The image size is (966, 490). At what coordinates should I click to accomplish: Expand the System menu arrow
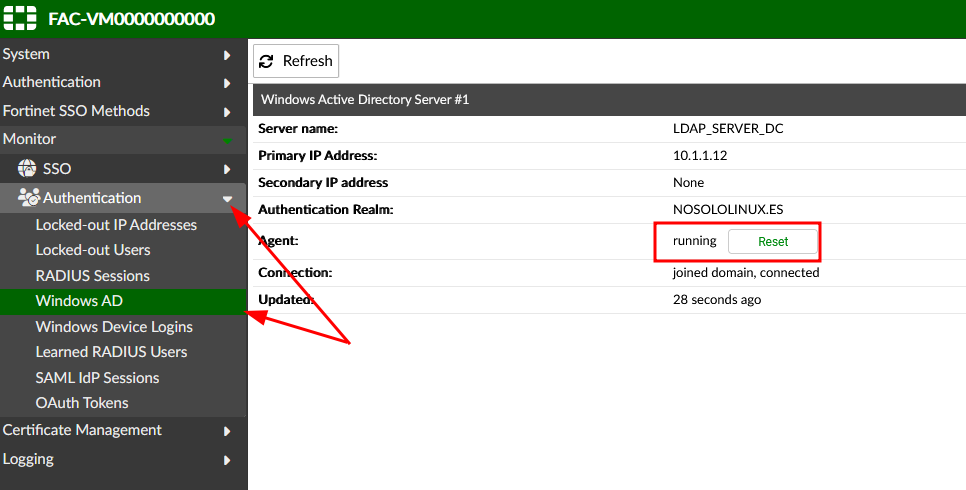point(227,55)
